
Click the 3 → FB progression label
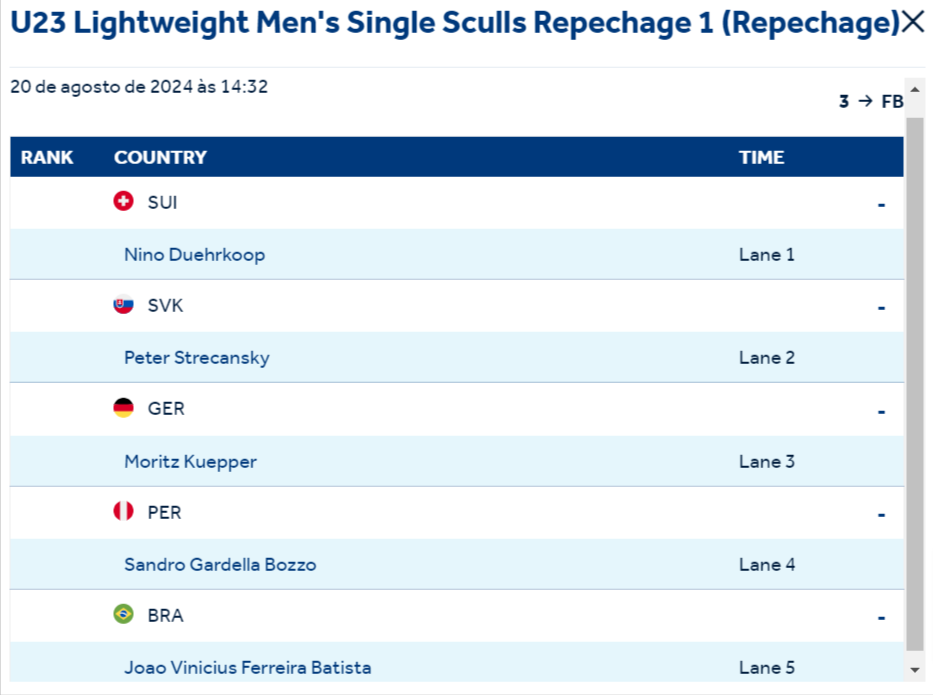[870, 102]
